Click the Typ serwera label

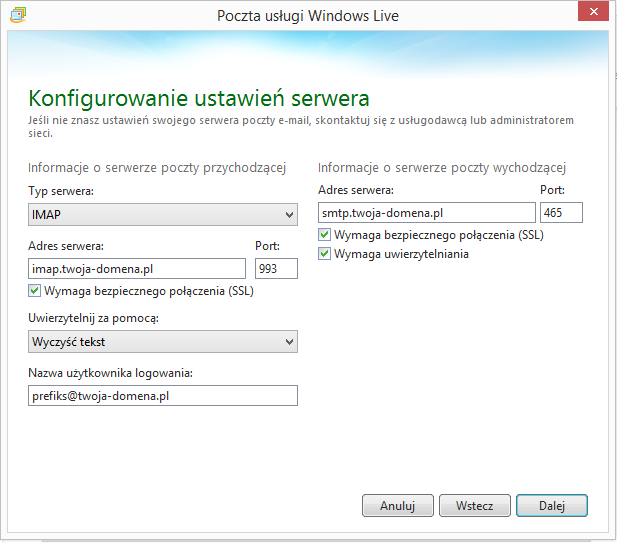point(61,191)
